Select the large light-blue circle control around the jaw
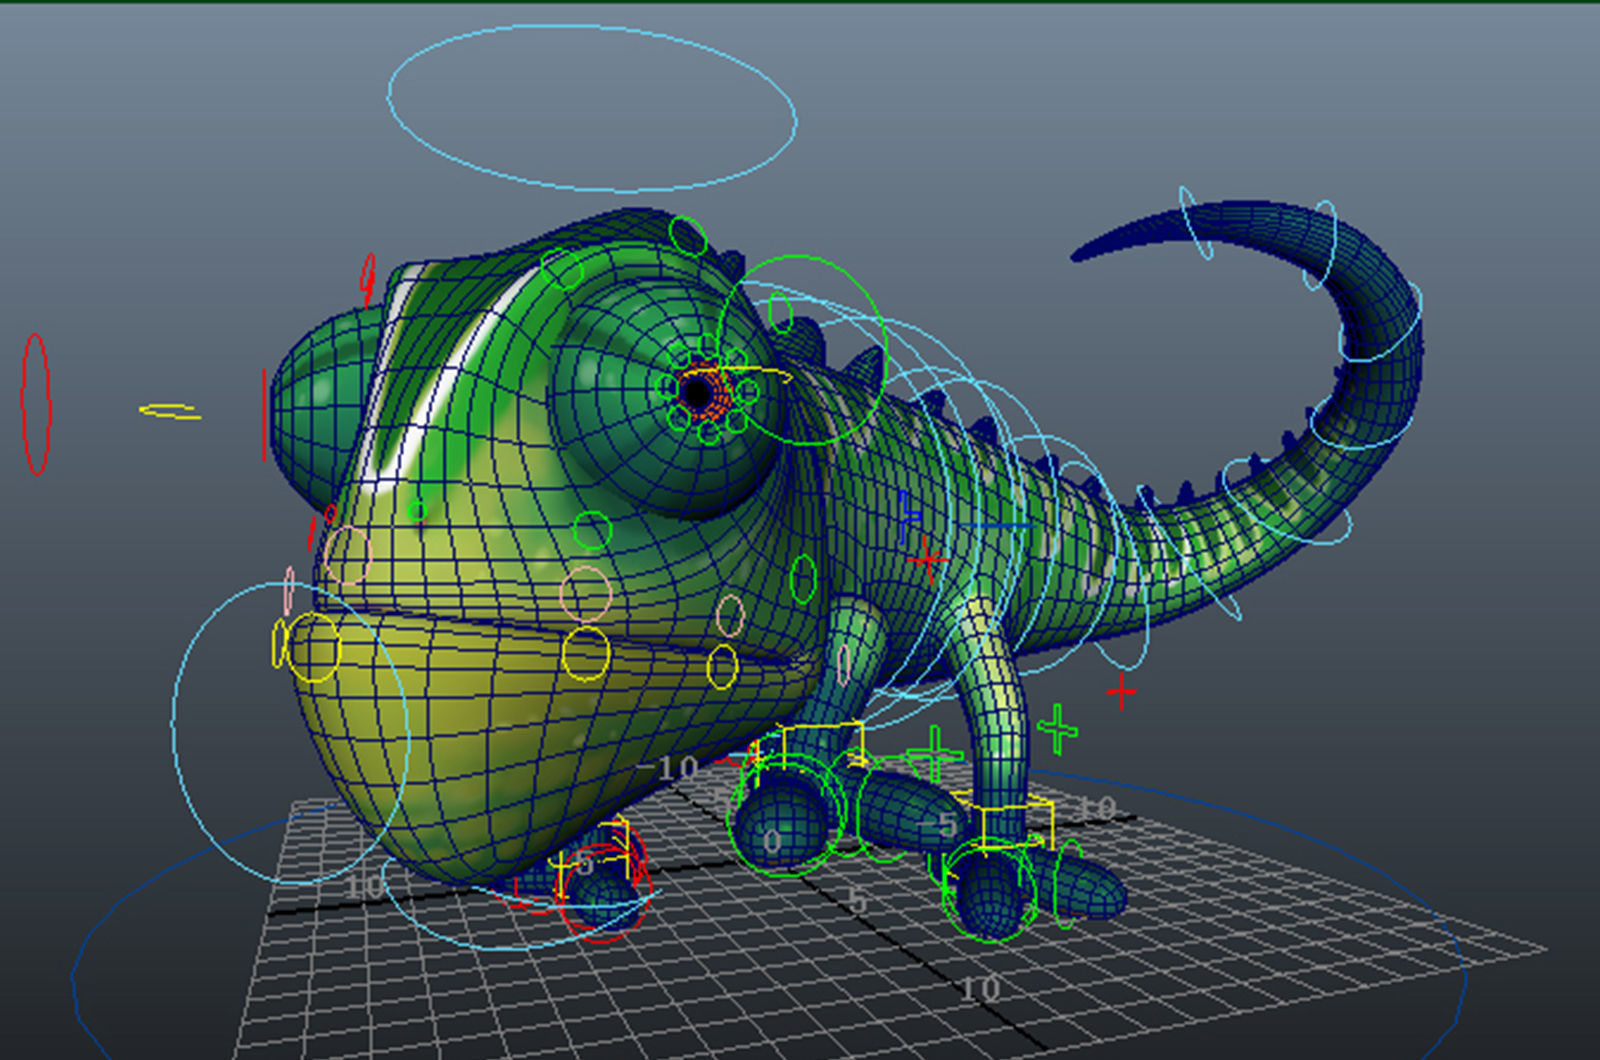 [291, 733]
